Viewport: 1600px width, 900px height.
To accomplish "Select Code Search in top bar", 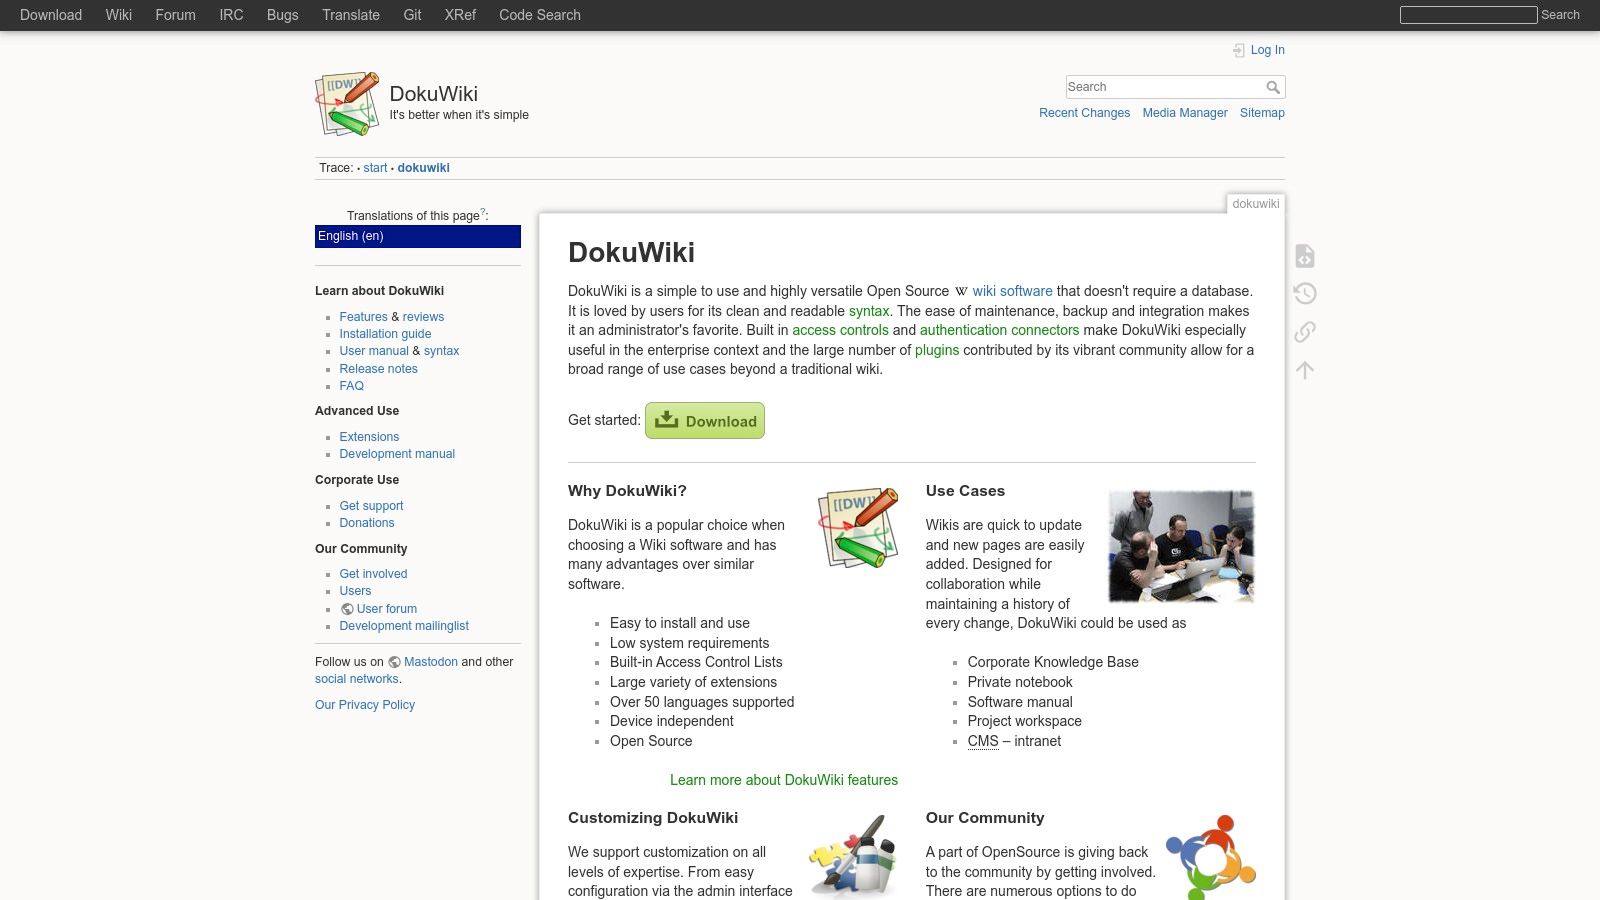I will [x=540, y=15].
